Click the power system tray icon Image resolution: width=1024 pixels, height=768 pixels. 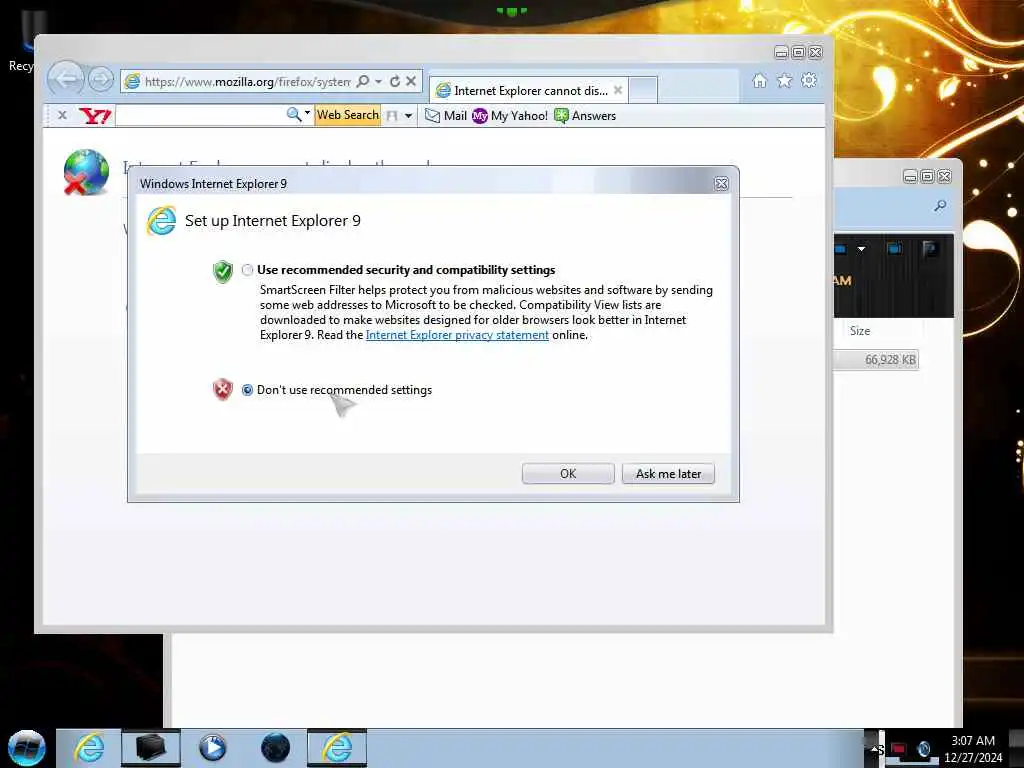coord(924,748)
